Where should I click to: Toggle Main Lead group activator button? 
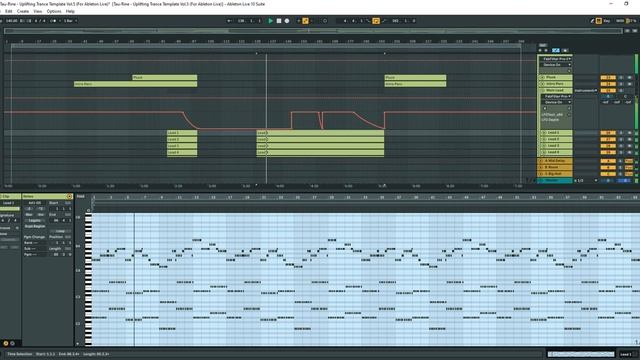pos(608,90)
